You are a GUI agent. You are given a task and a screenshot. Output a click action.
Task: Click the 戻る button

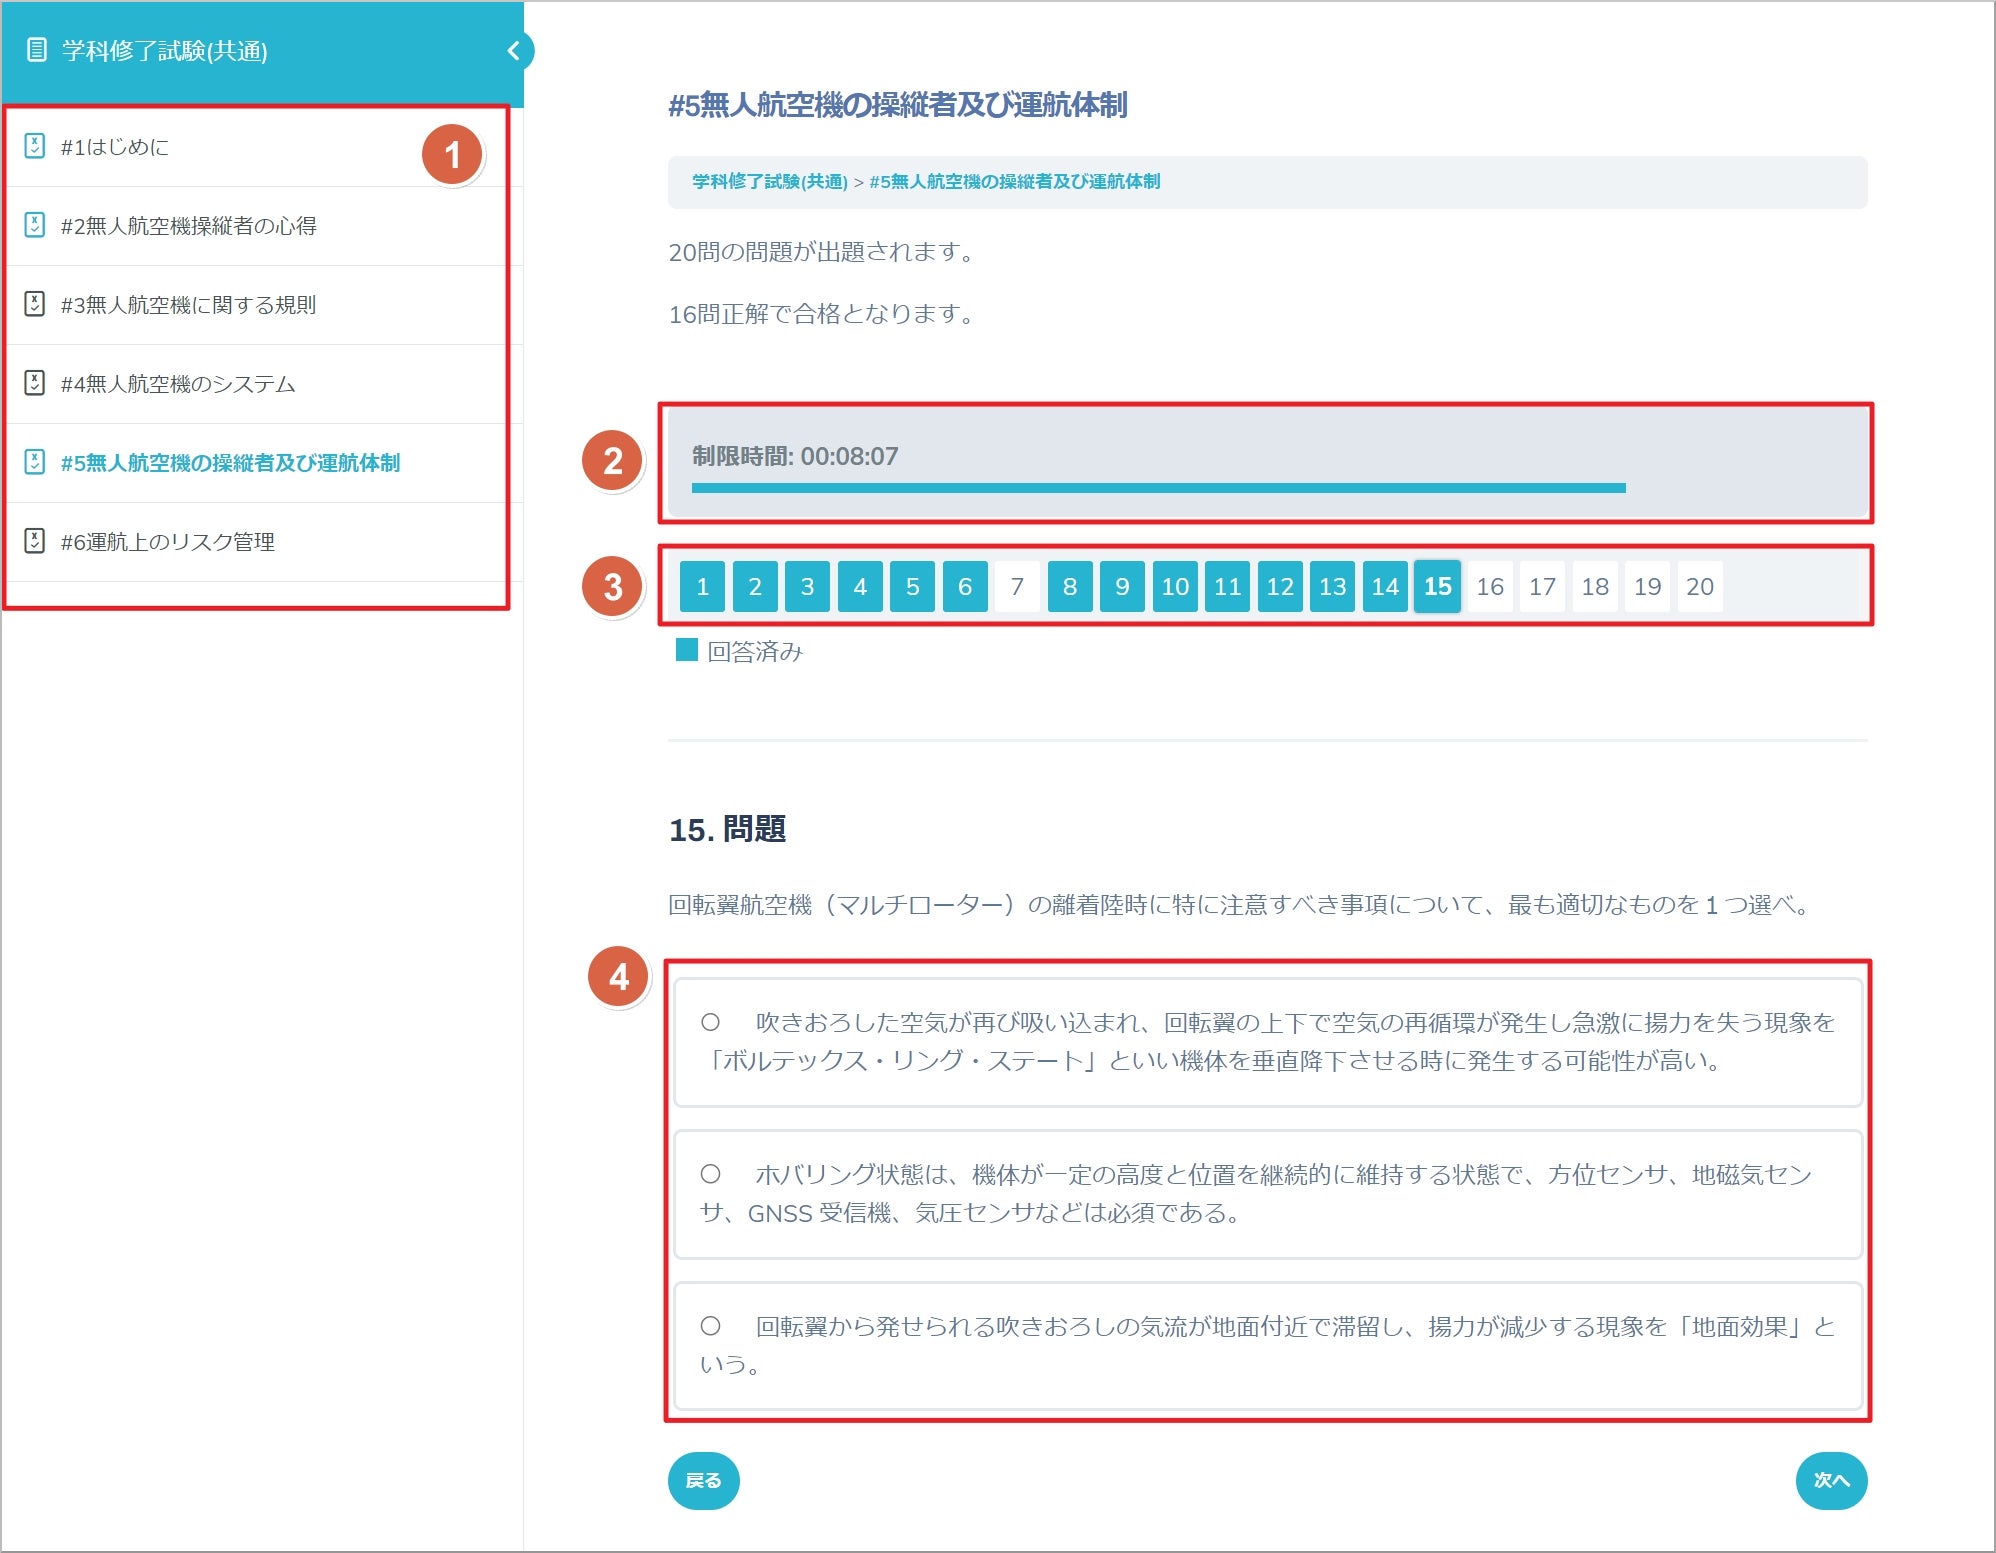pos(703,1480)
